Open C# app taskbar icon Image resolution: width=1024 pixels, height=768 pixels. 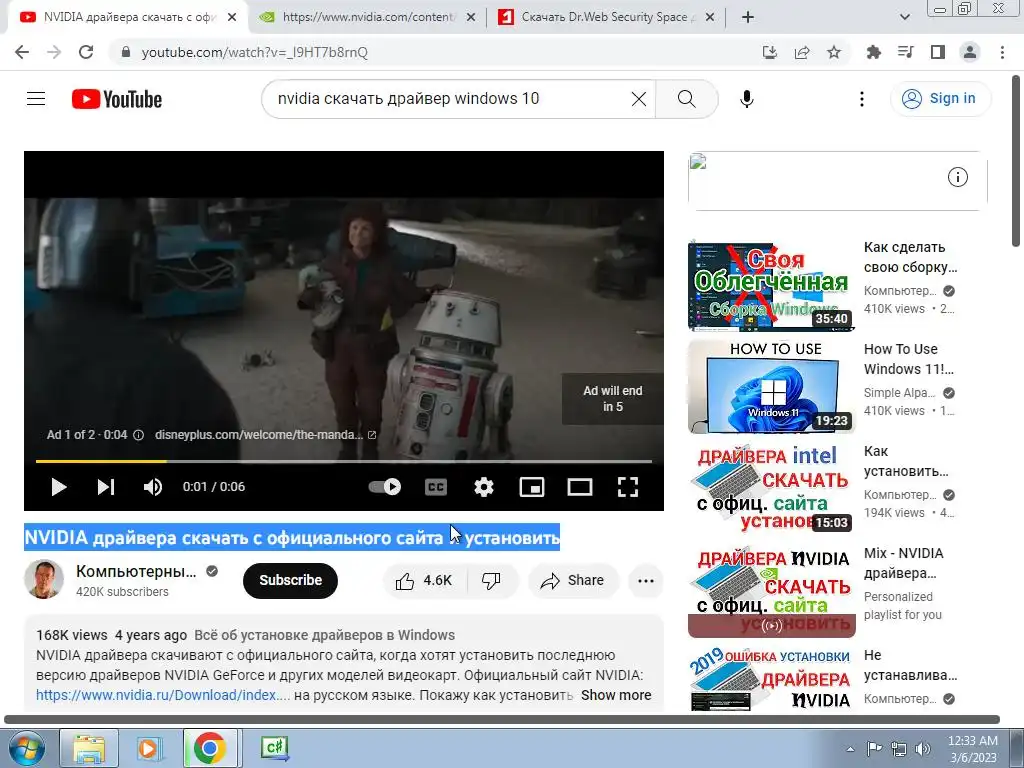pyautogui.click(x=274, y=748)
